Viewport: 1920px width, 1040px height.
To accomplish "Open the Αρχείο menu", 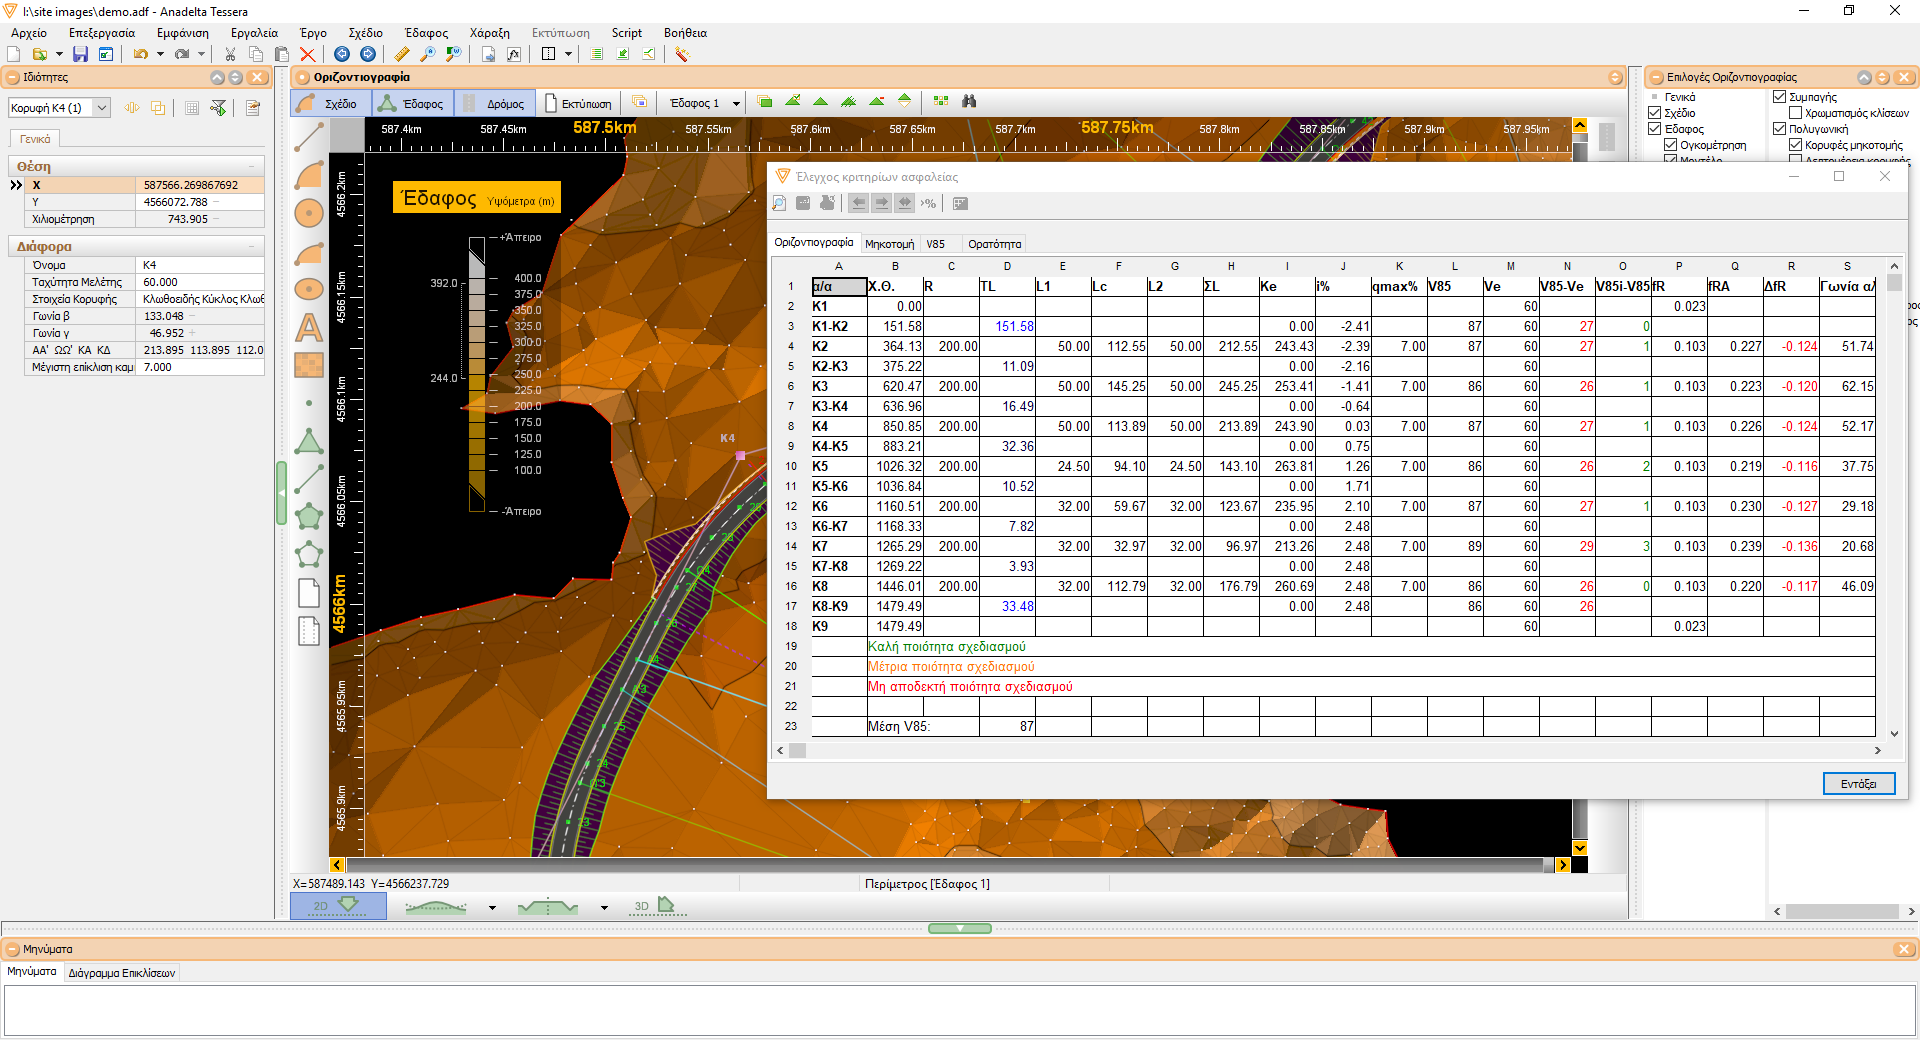I will pyautogui.click(x=29, y=33).
